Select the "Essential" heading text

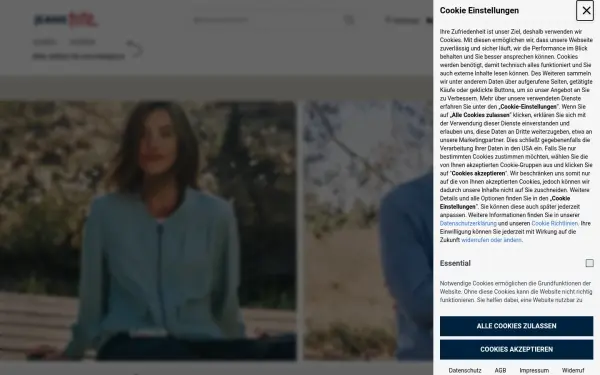click(455, 263)
